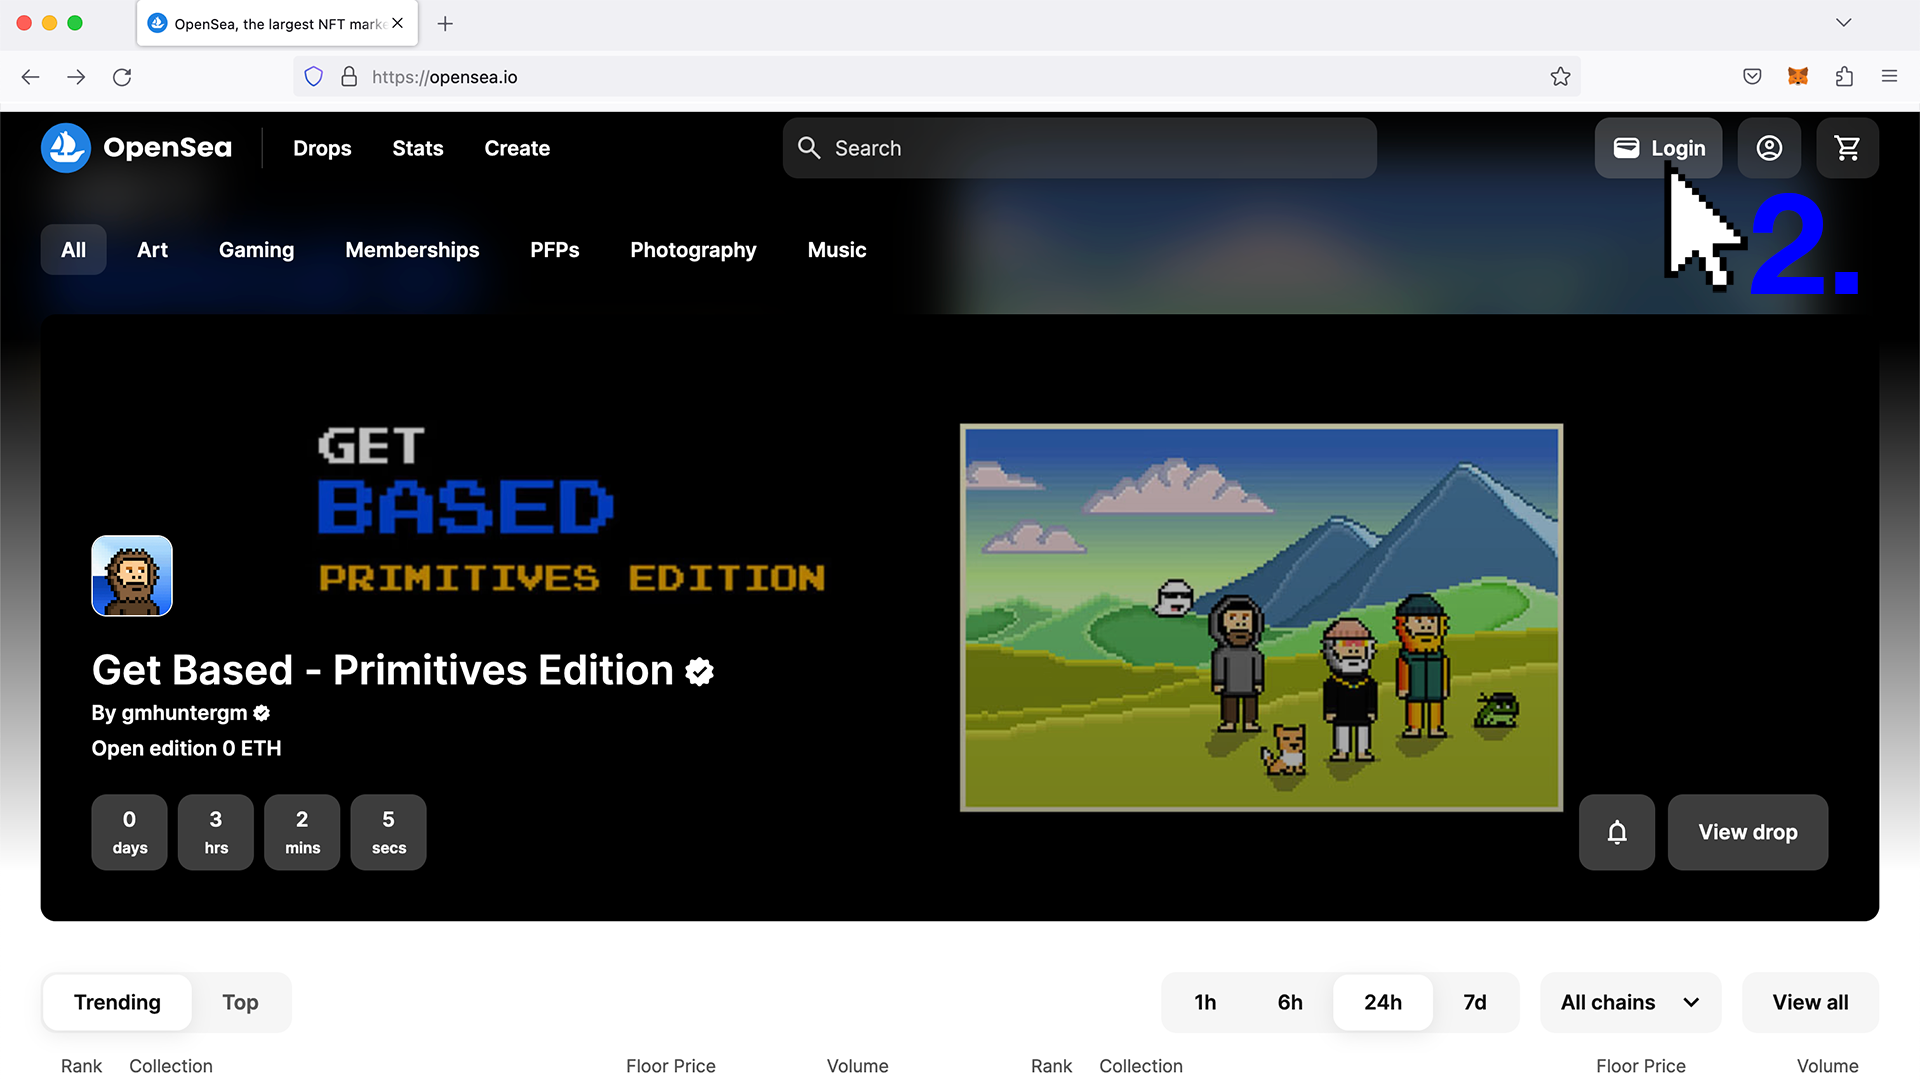Click the pixel art drop preview image

[x=1261, y=617]
